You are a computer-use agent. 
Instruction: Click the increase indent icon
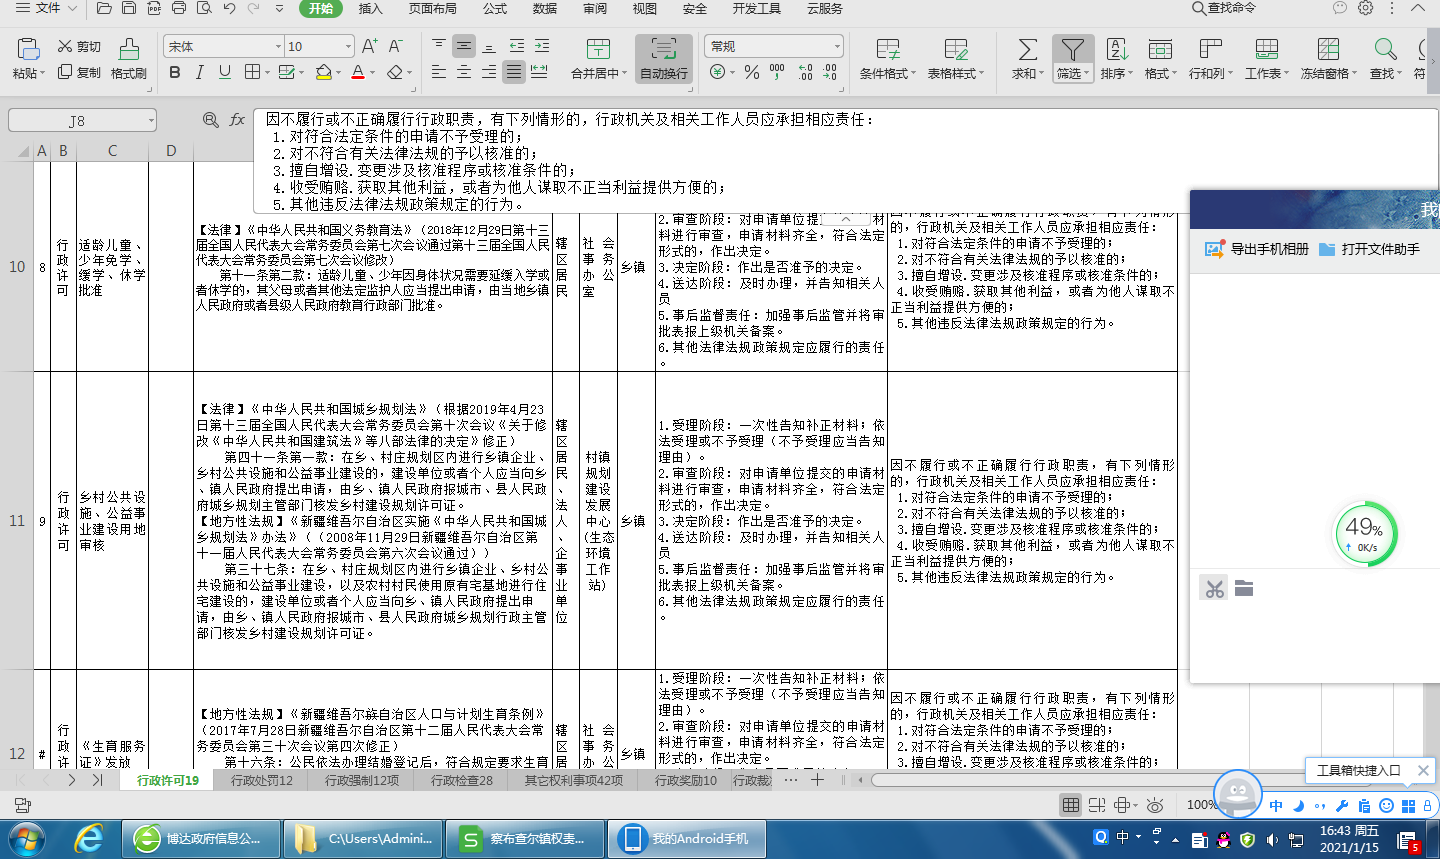[x=542, y=46]
